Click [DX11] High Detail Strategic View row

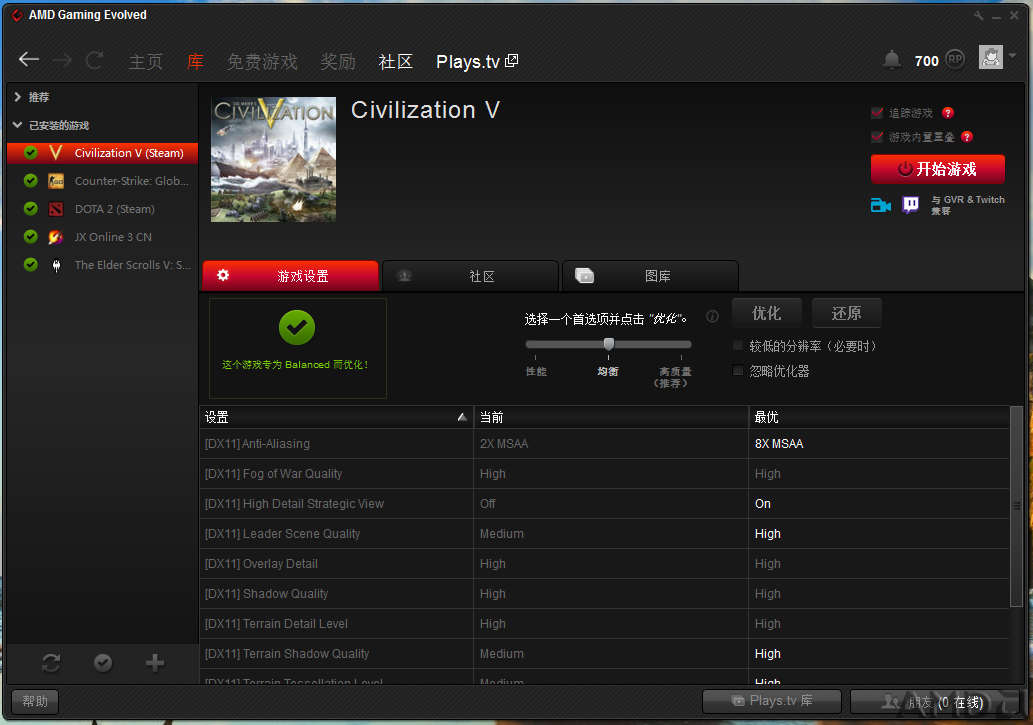click(x=604, y=504)
